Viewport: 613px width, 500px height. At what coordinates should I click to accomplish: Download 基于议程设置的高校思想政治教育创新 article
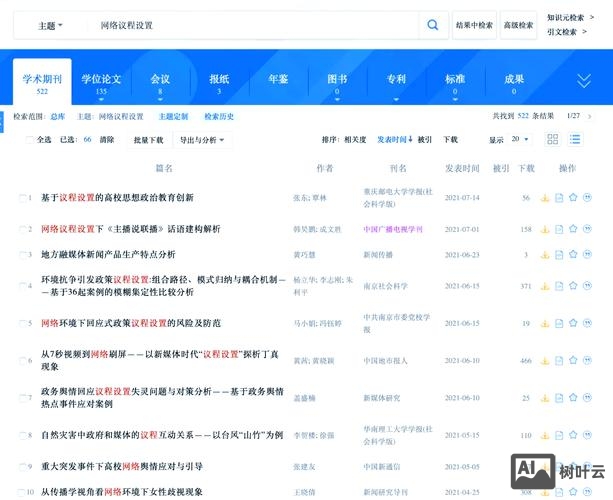pyautogui.click(x=545, y=198)
